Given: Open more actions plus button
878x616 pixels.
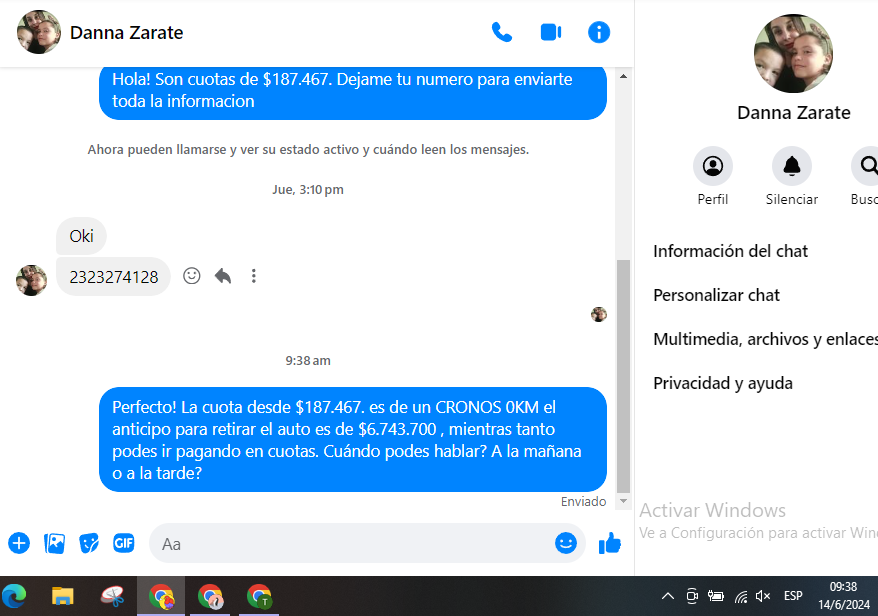Looking at the screenshot, I should pos(19,543).
